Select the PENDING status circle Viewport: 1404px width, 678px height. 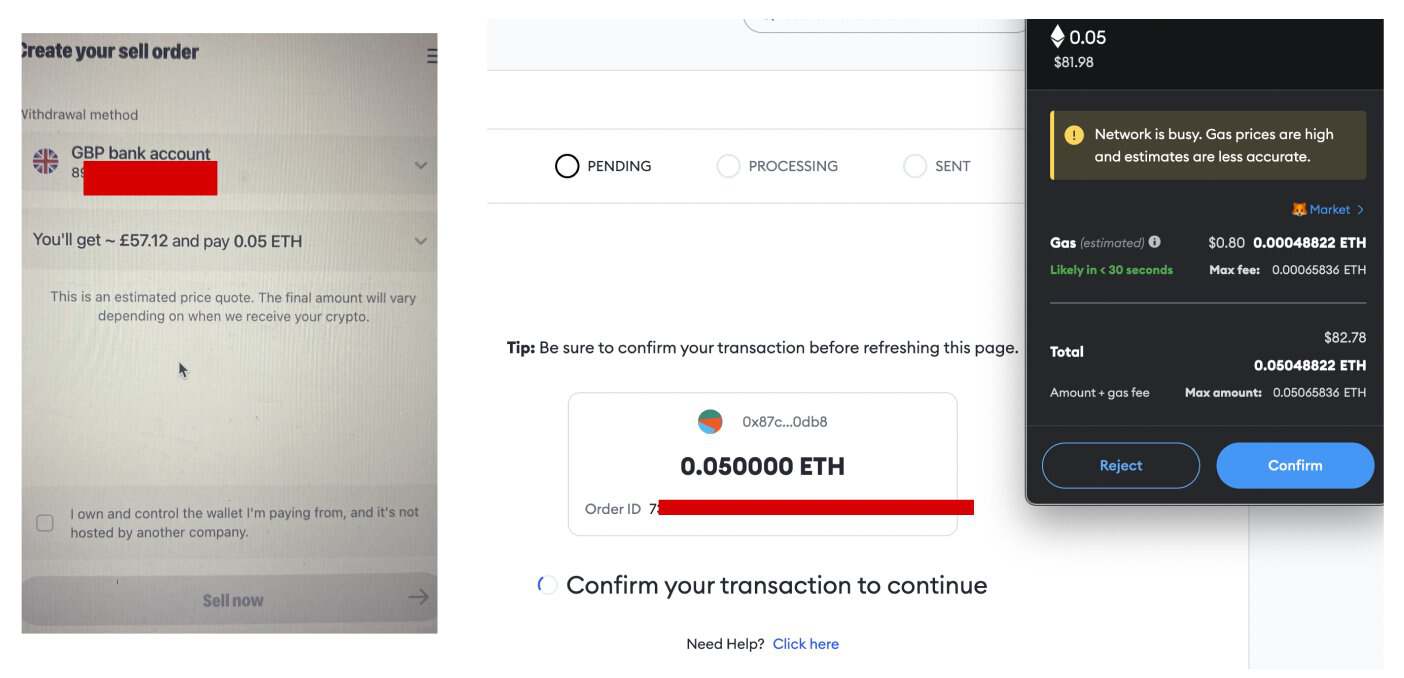point(567,165)
